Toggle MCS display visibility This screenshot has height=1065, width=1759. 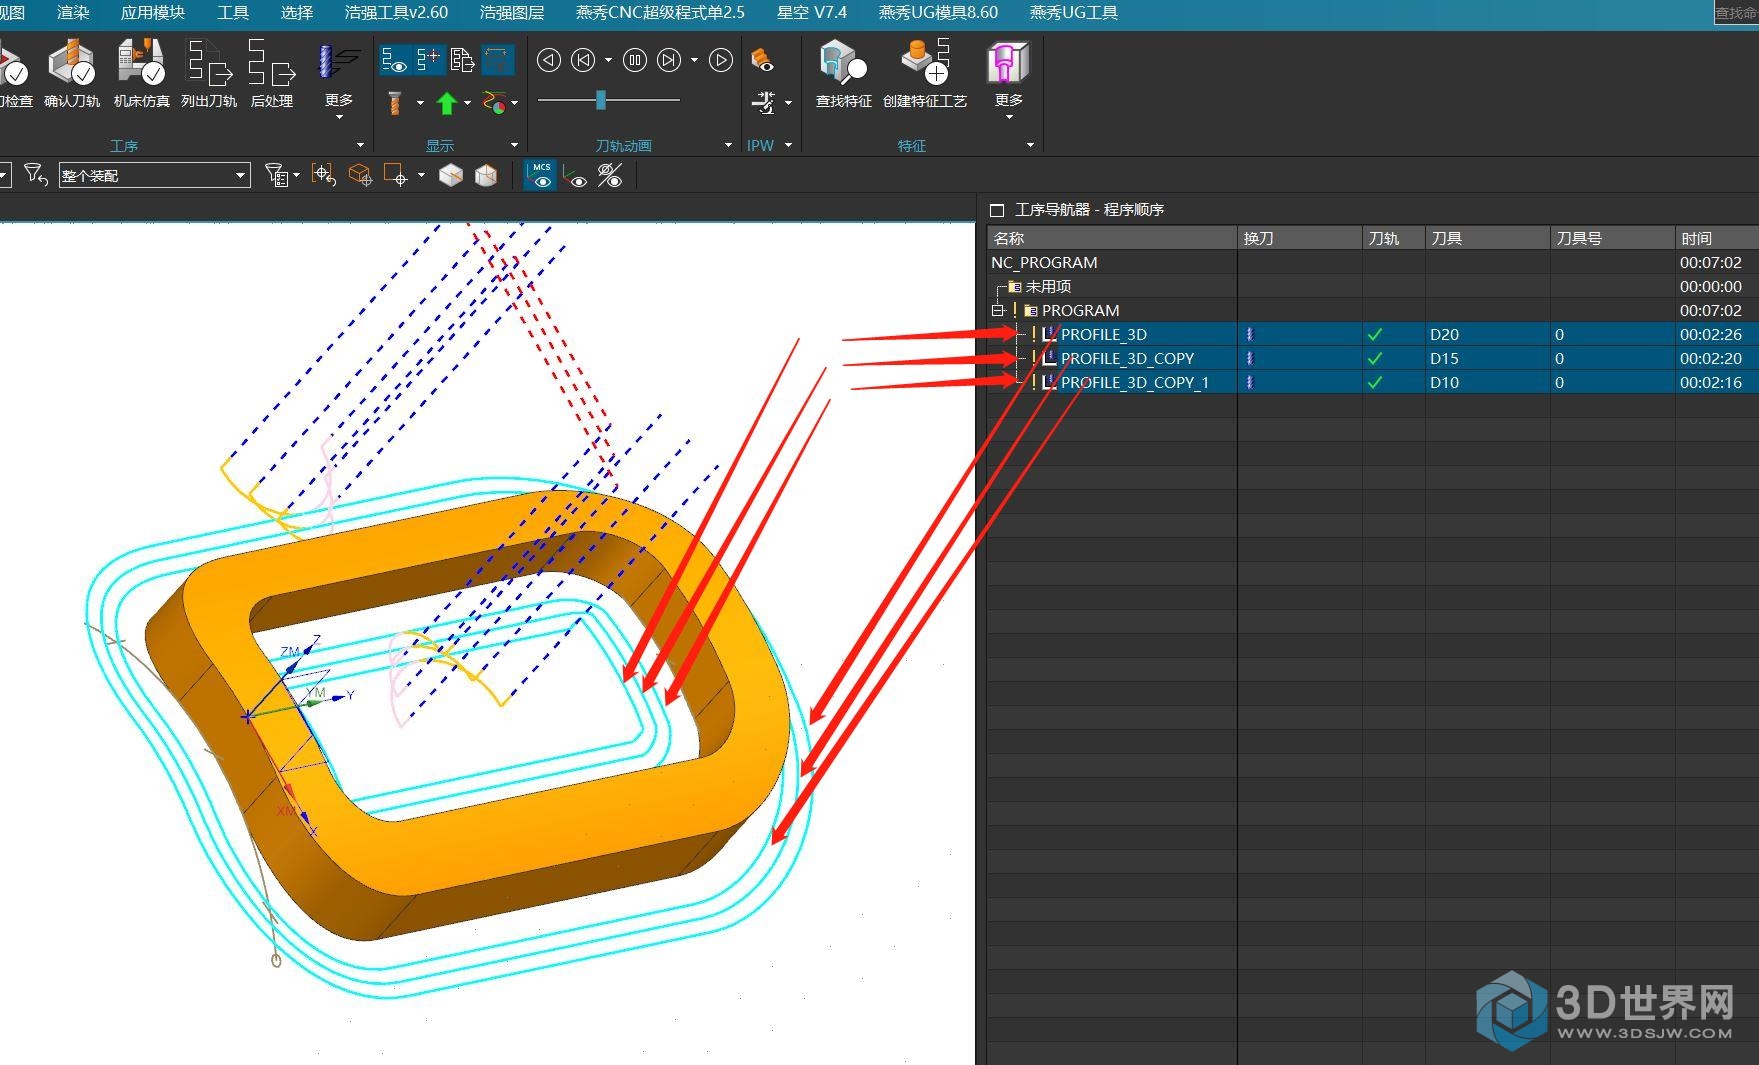(541, 175)
